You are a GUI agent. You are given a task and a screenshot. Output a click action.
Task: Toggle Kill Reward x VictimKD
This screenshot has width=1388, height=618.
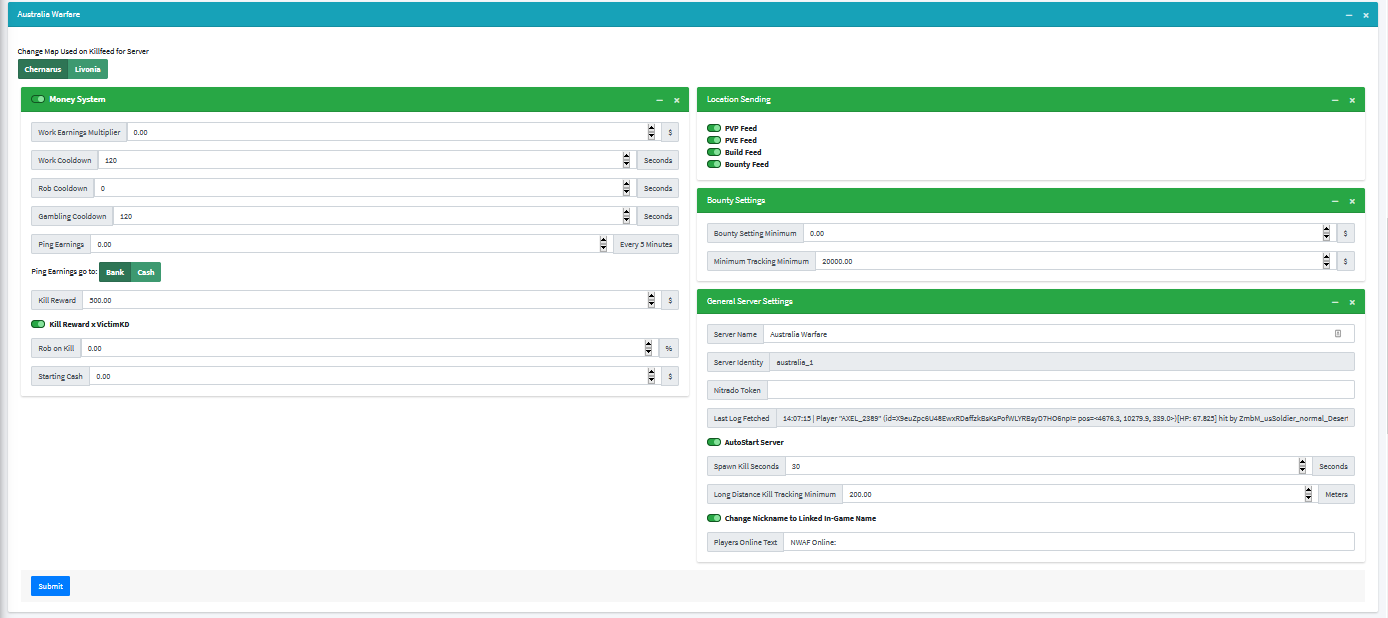click(38, 324)
